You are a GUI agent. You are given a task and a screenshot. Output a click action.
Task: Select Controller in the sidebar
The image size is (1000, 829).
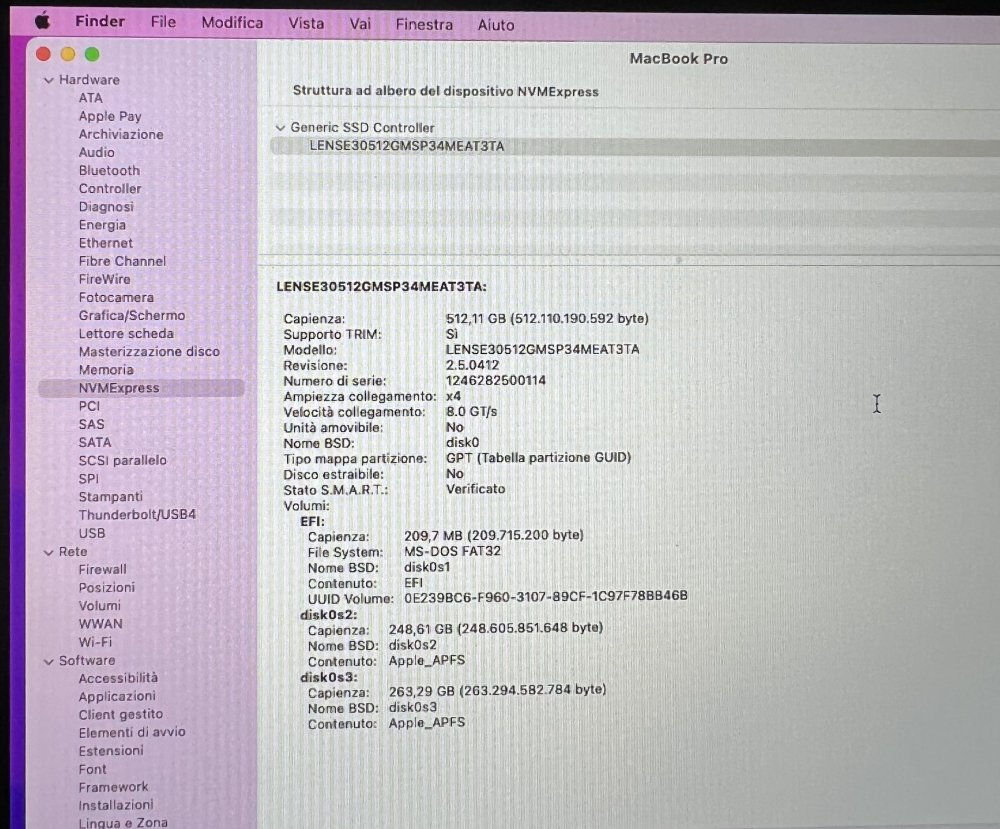[x=110, y=188]
